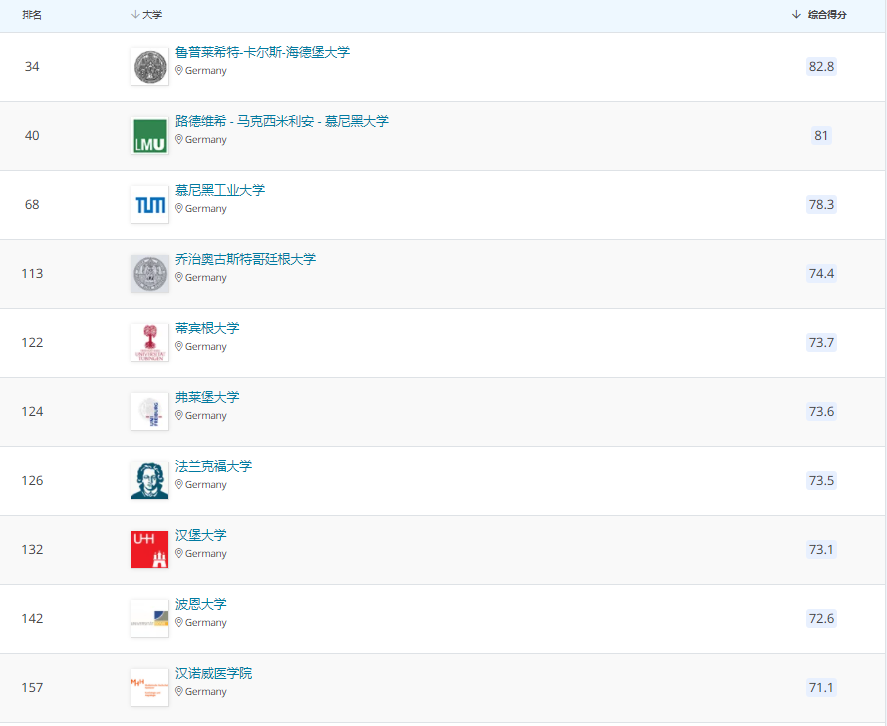Open the 汉堡大学 link
The height and width of the screenshot is (726, 887).
201,535
